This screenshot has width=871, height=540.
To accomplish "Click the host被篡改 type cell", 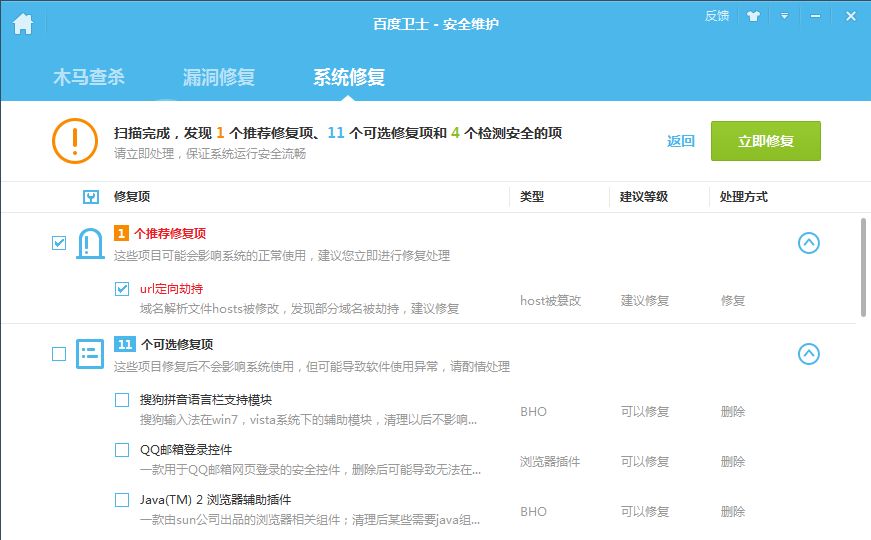I will coord(550,301).
